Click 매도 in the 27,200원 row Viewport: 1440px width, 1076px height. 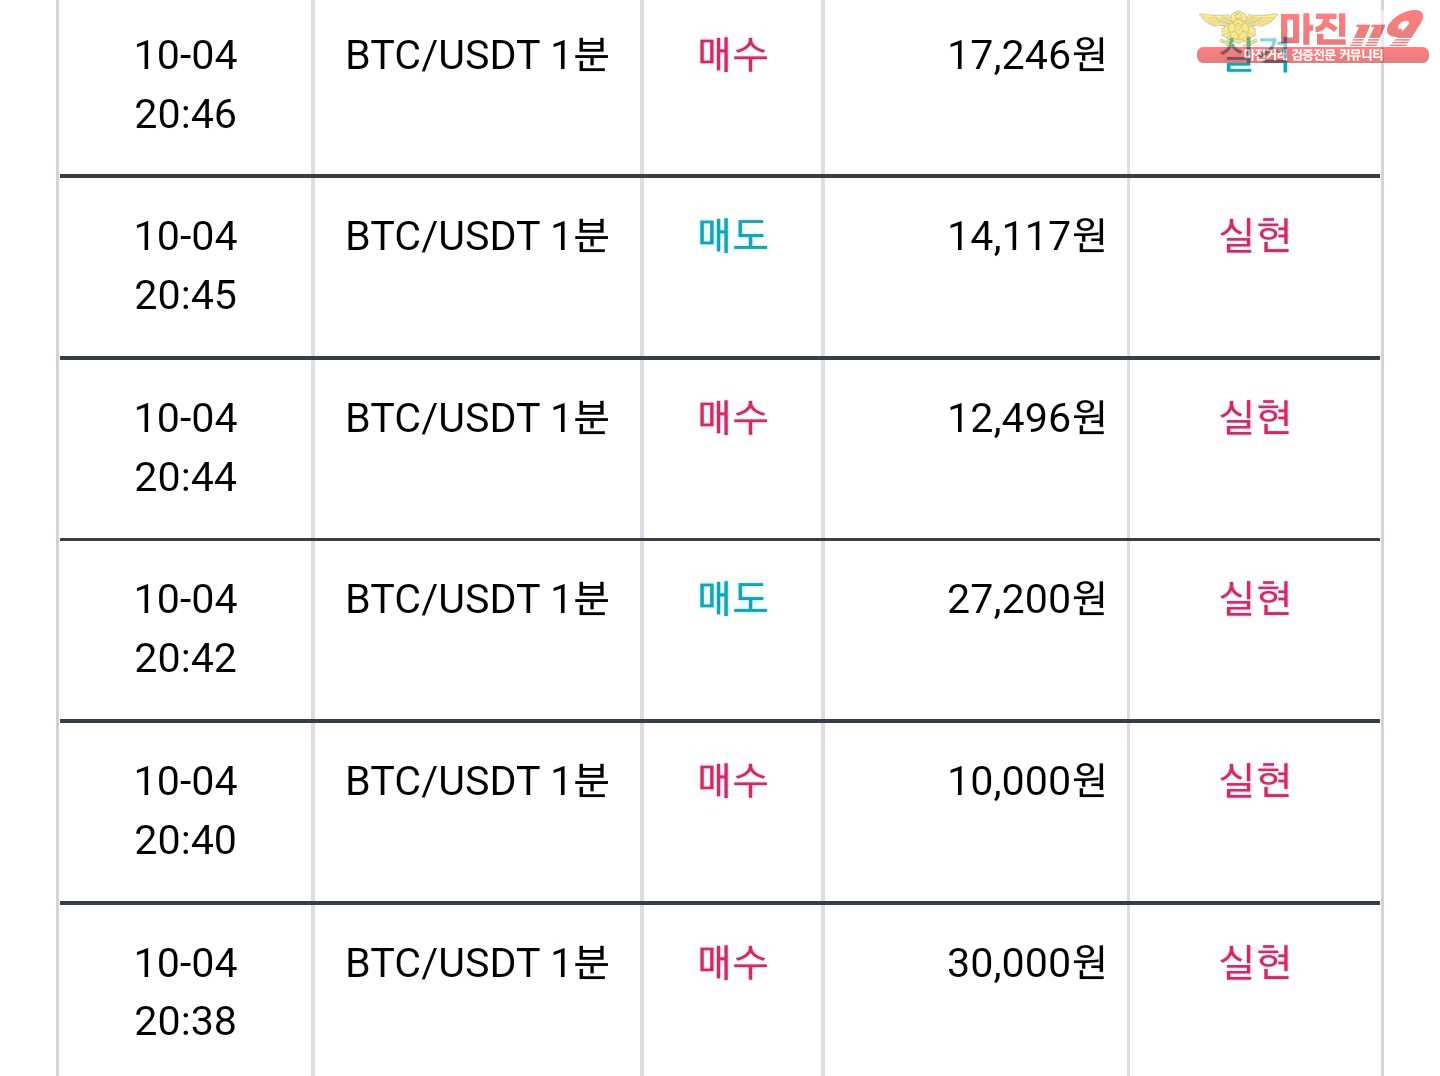coord(733,599)
